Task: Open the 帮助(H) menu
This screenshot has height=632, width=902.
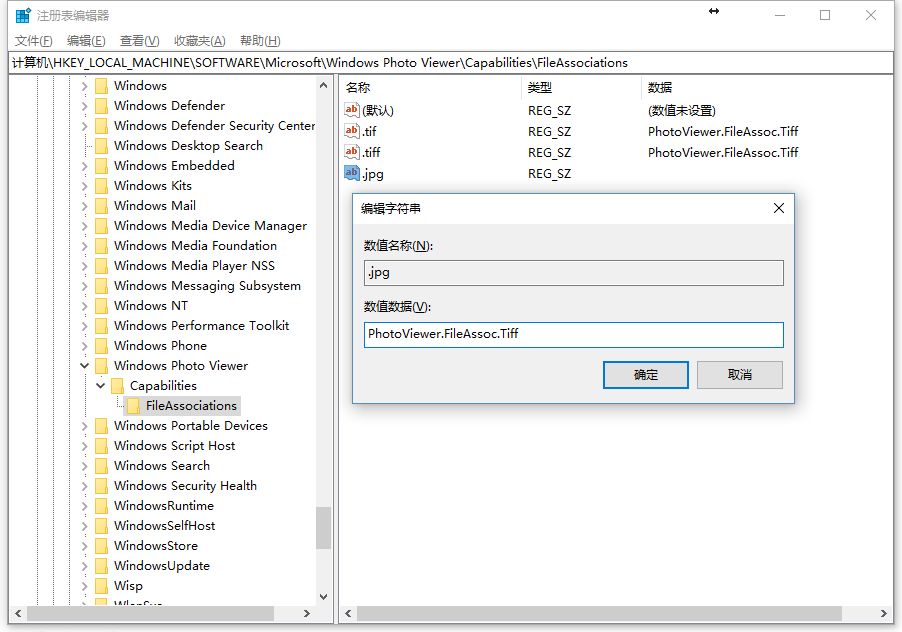Action: coord(260,41)
